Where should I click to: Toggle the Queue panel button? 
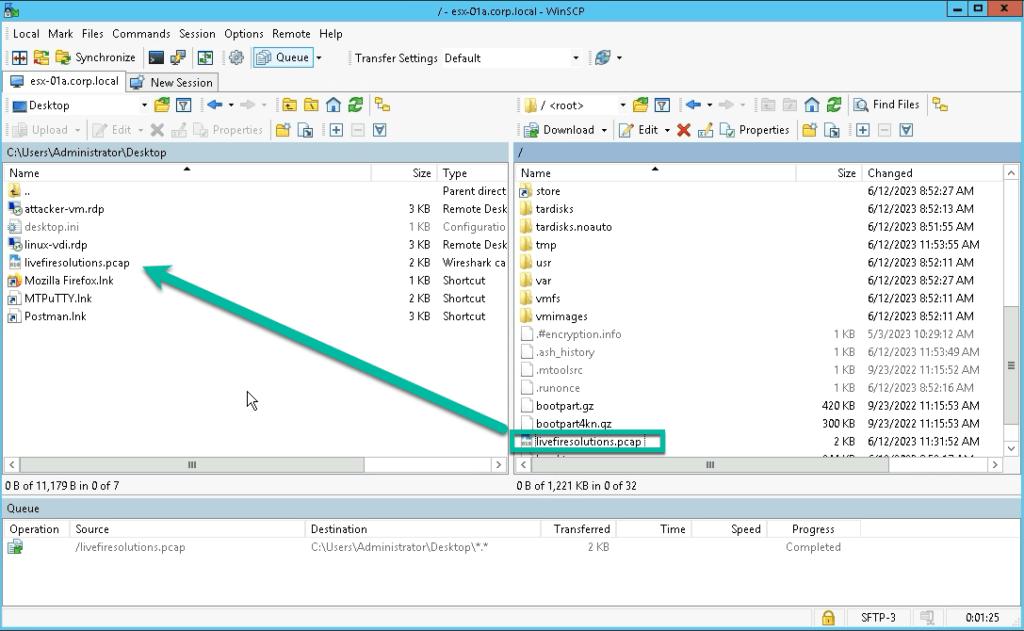[x=283, y=57]
